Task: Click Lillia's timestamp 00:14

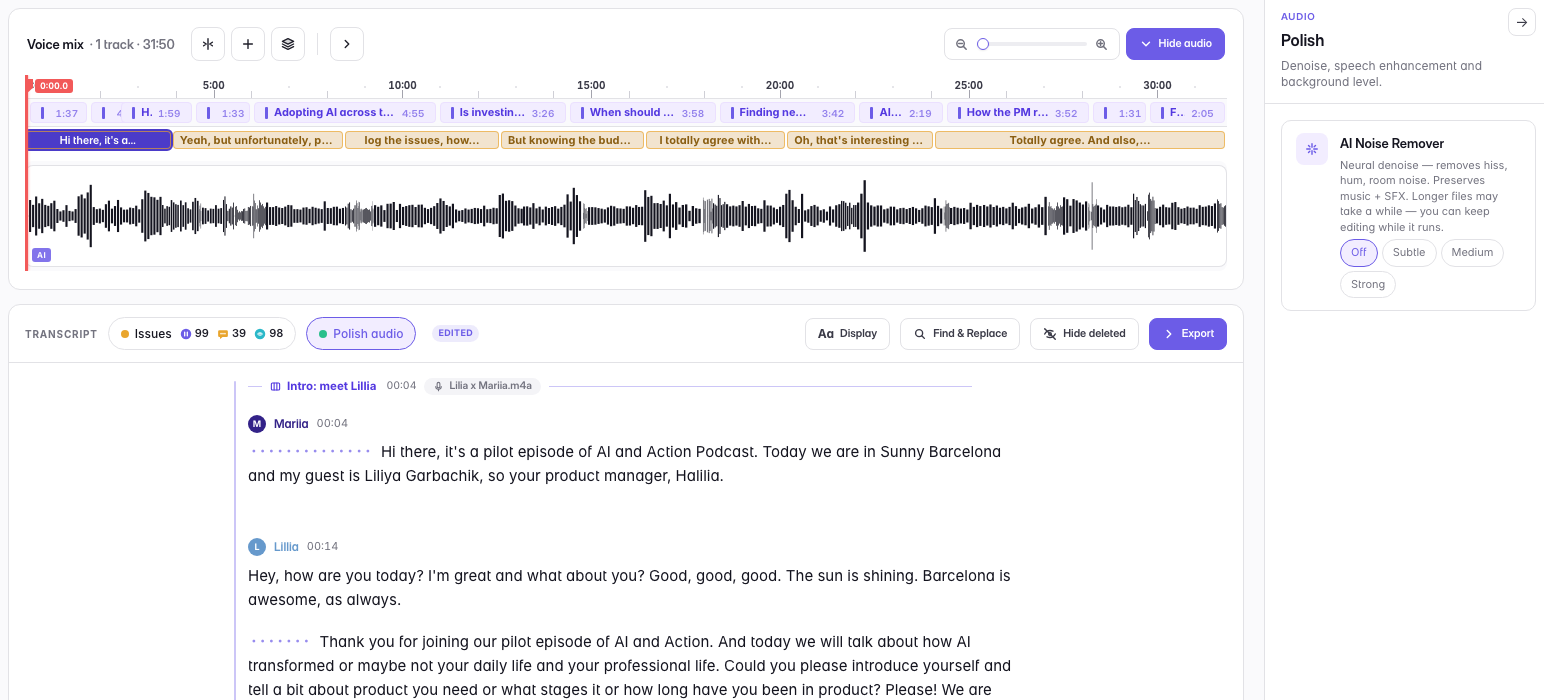Action: click(322, 547)
